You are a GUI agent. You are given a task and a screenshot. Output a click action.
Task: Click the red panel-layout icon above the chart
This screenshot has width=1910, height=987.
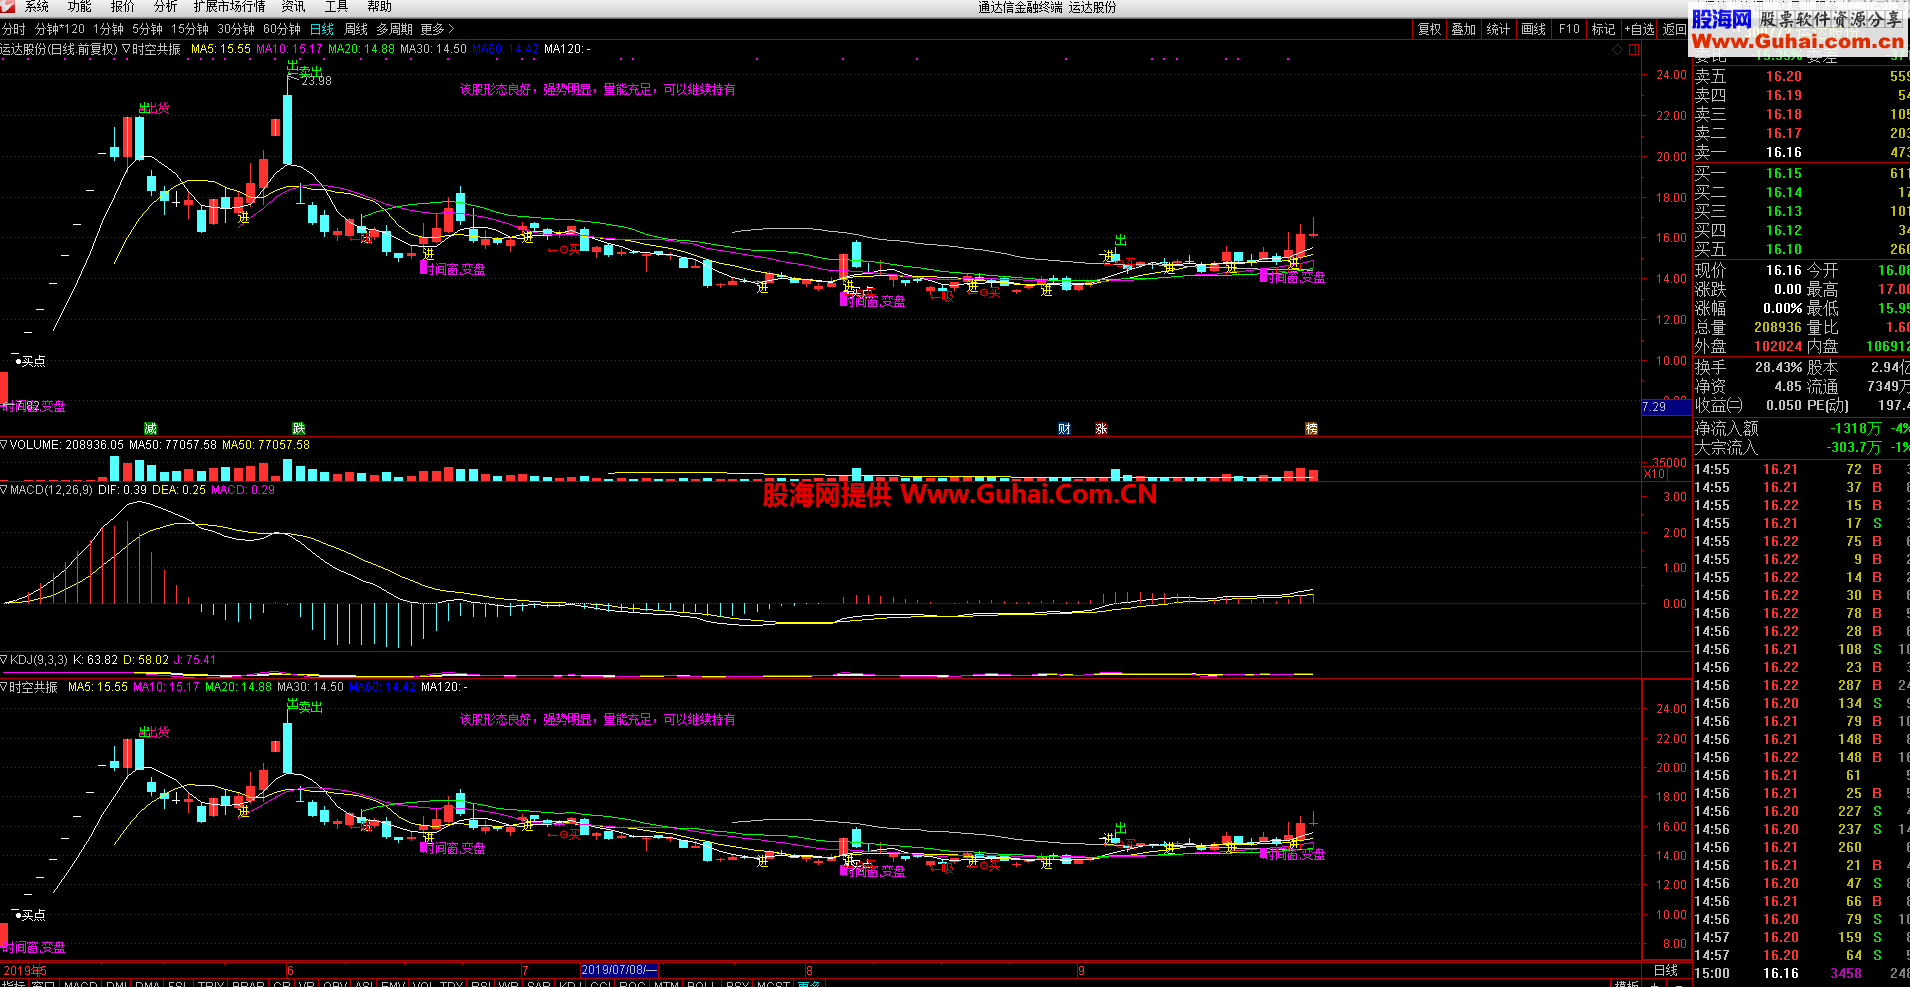point(1634,49)
